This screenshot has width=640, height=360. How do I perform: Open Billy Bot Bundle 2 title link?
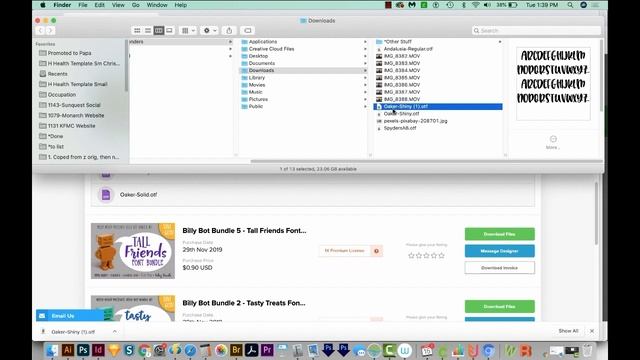pyautogui.click(x=244, y=303)
